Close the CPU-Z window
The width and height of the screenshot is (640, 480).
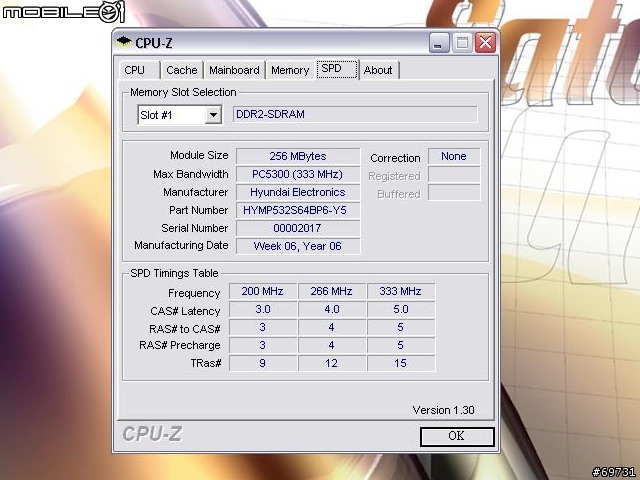click(x=485, y=42)
